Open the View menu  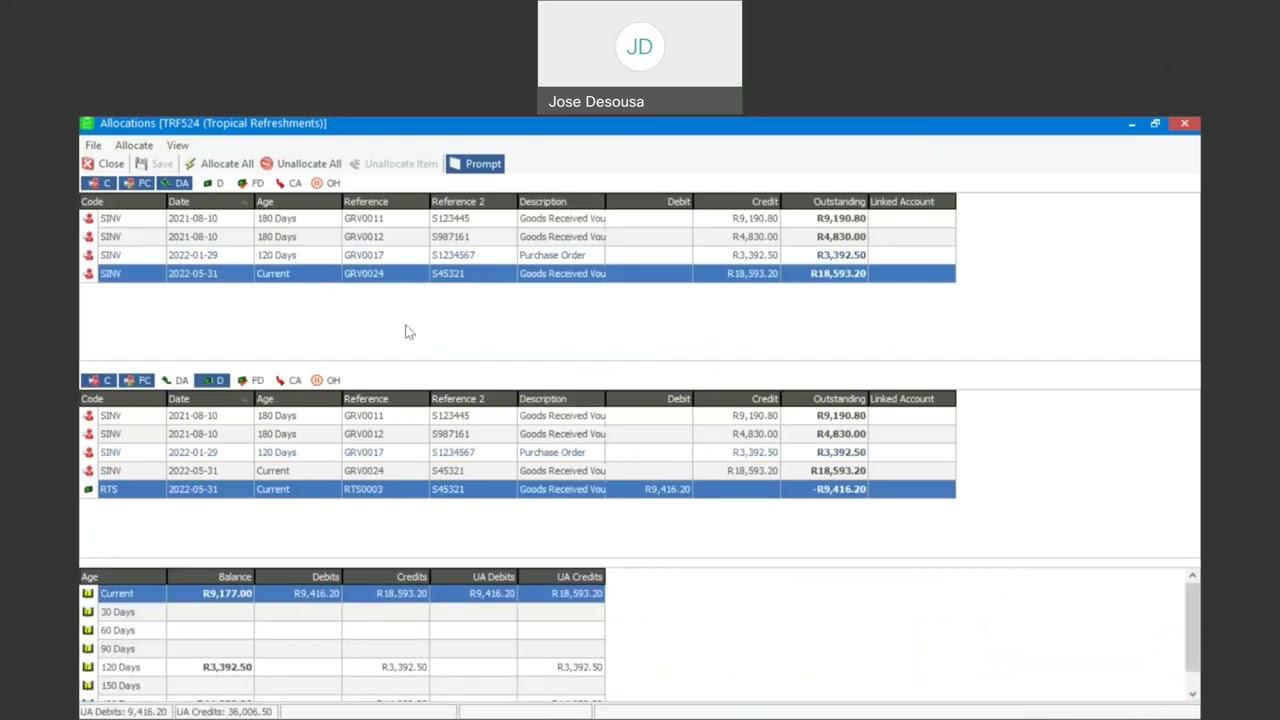click(x=177, y=145)
